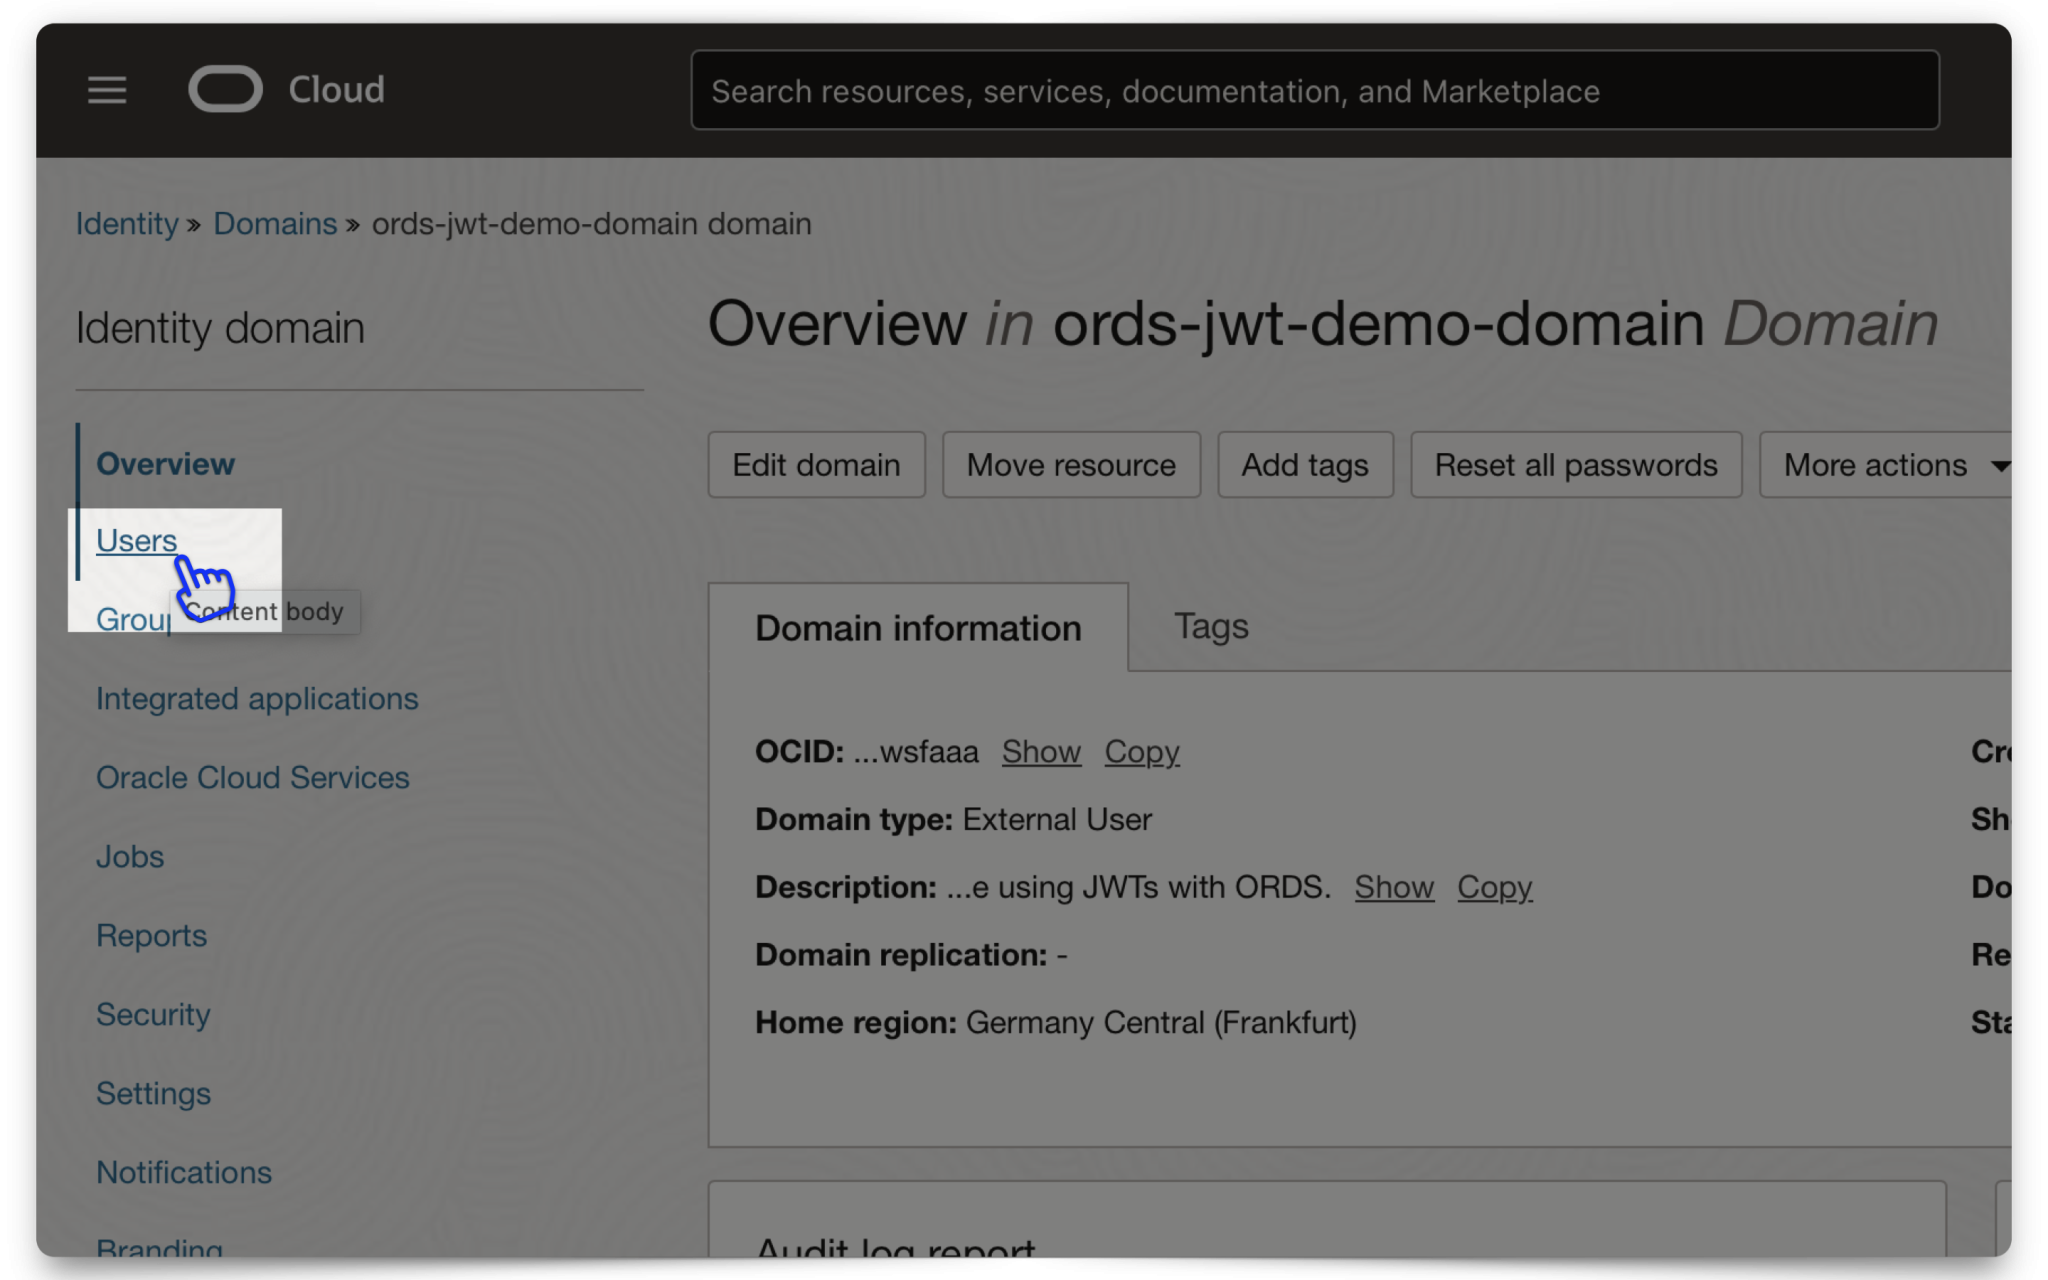Screen dimensions: 2048x1280
Task: Expand the Domains breadcrumb
Action: click(x=275, y=223)
